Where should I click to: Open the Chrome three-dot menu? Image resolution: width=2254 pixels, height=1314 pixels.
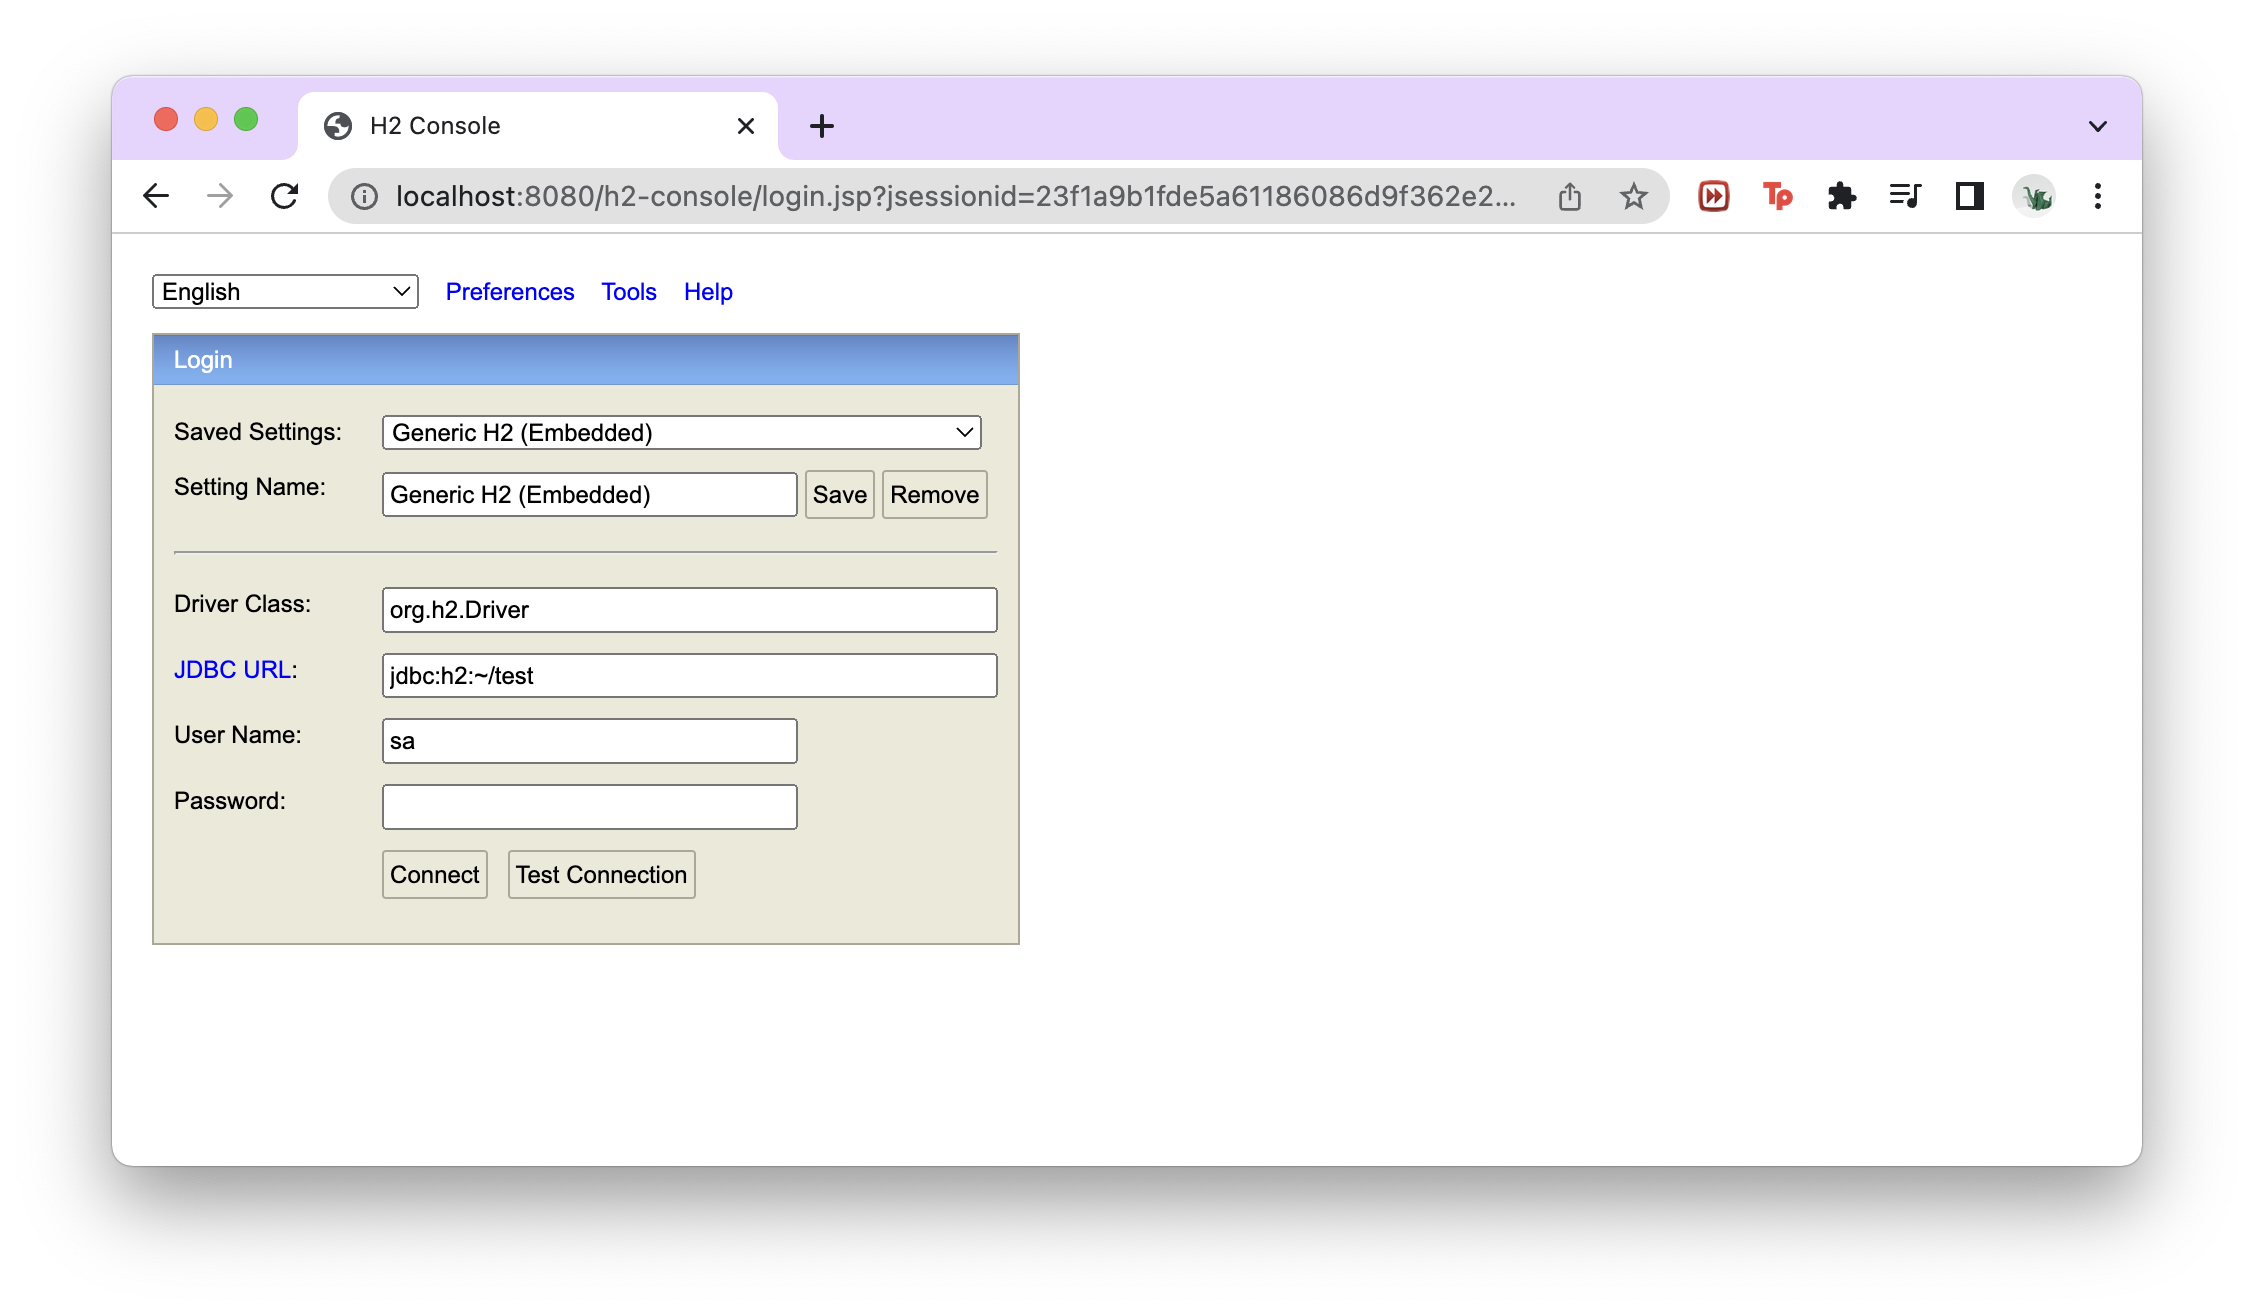pyautogui.click(x=2097, y=196)
